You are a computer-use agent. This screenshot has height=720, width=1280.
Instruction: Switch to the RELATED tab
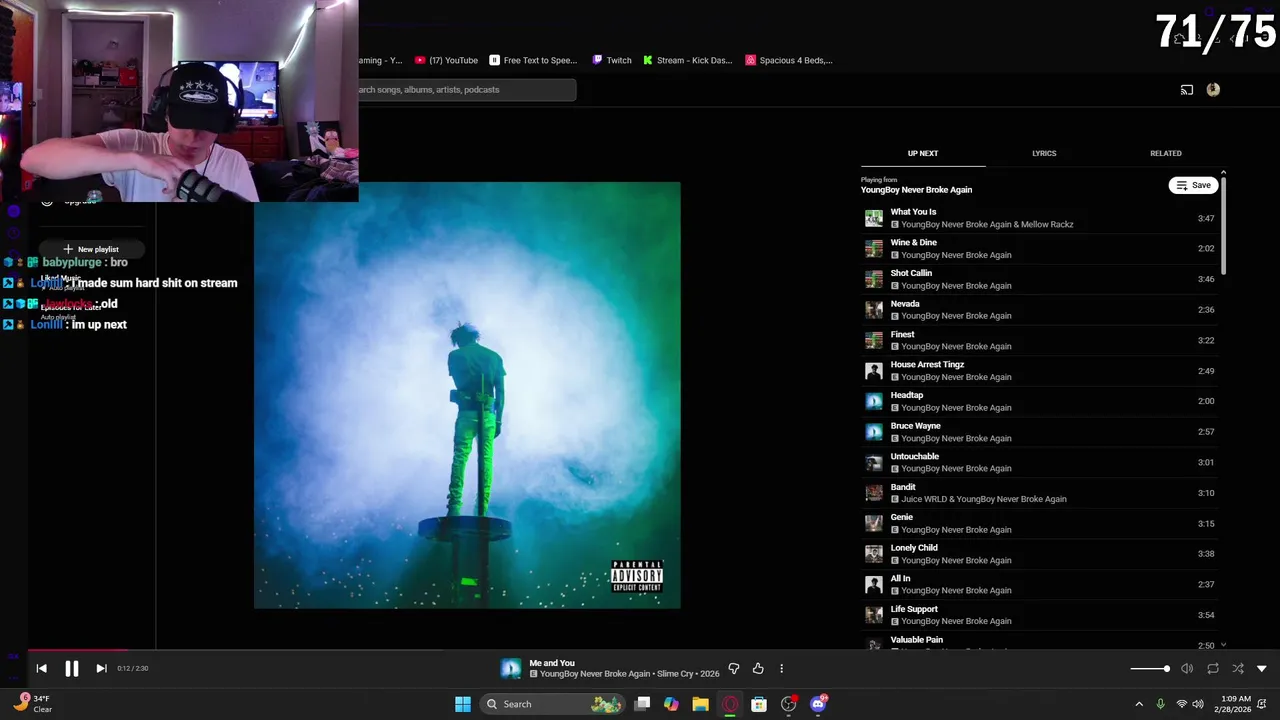tap(1166, 153)
